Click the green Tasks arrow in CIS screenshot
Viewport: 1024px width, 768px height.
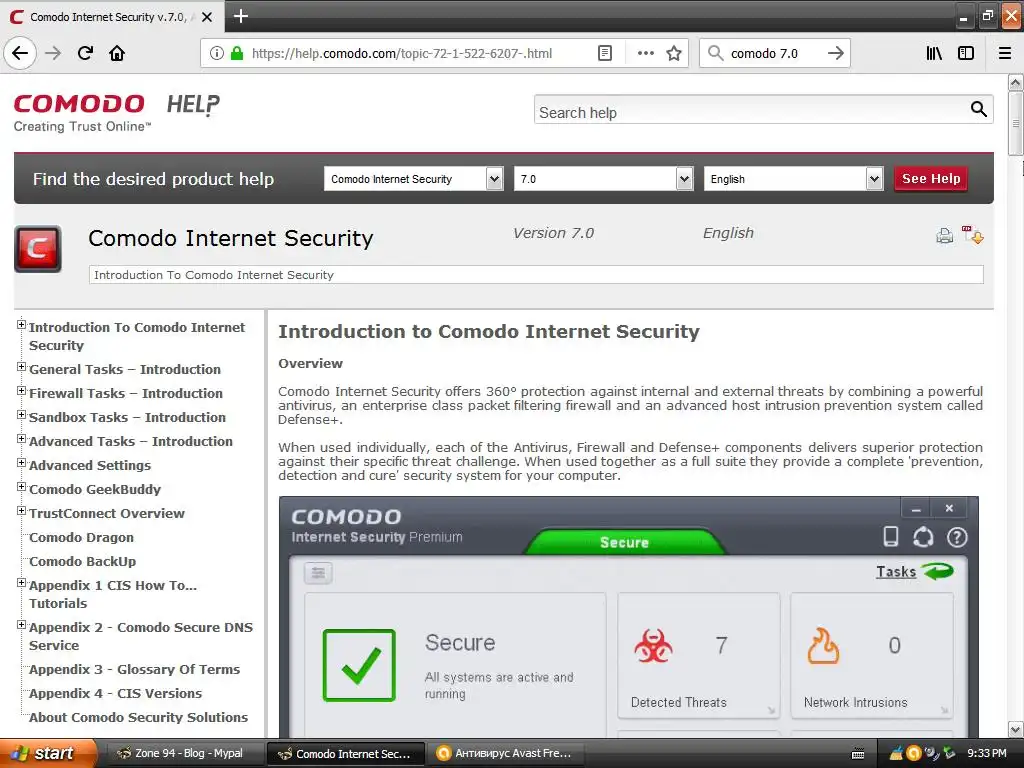(x=937, y=571)
